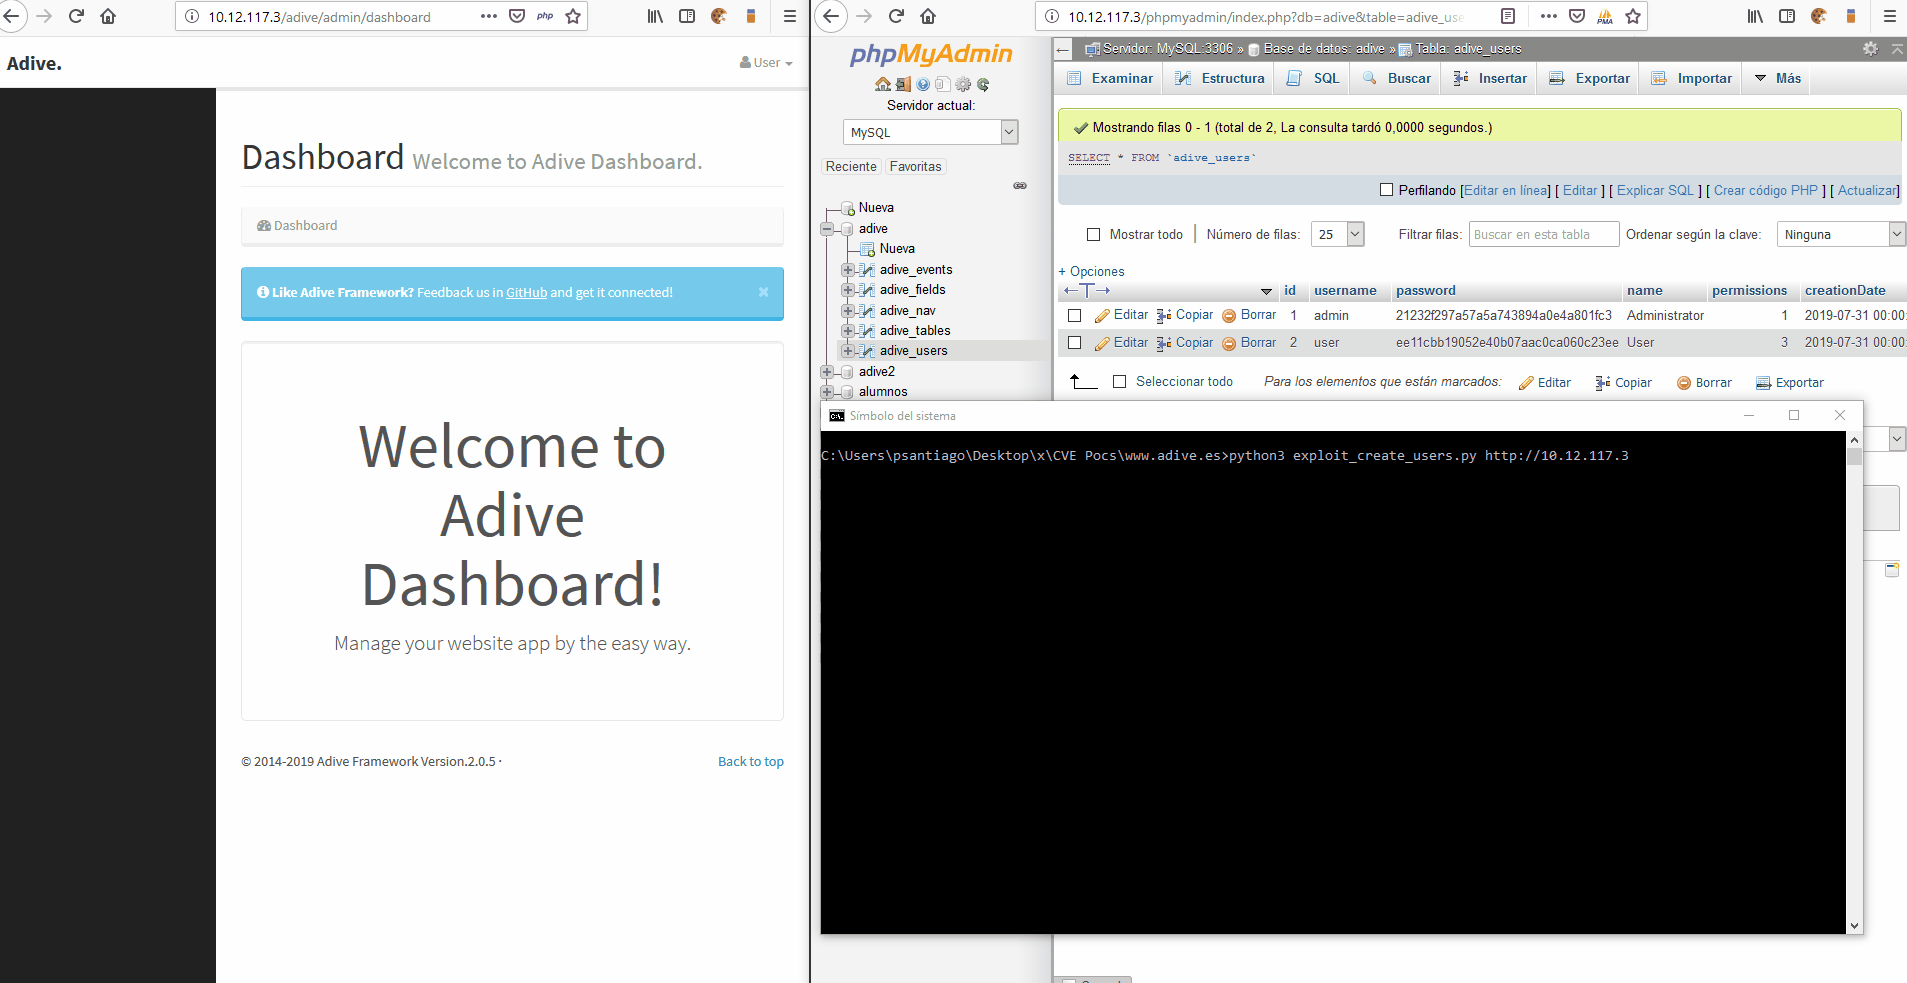The width and height of the screenshot is (1907, 983).
Task: Click the copy icon on the admin row
Action: pyautogui.click(x=1163, y=315)
